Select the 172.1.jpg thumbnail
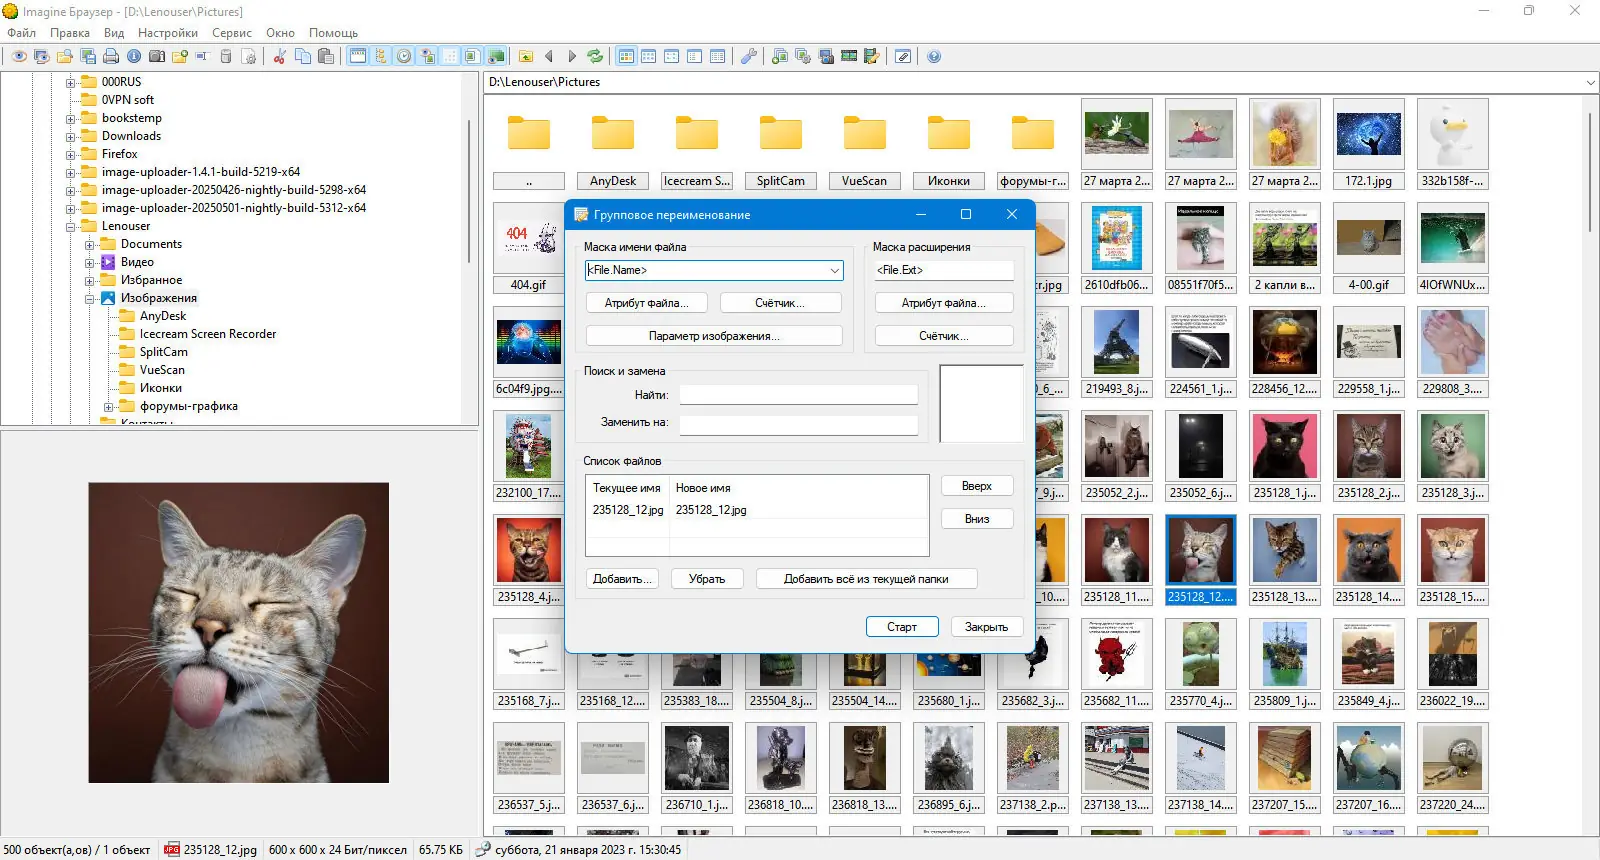 [1368, 144]
